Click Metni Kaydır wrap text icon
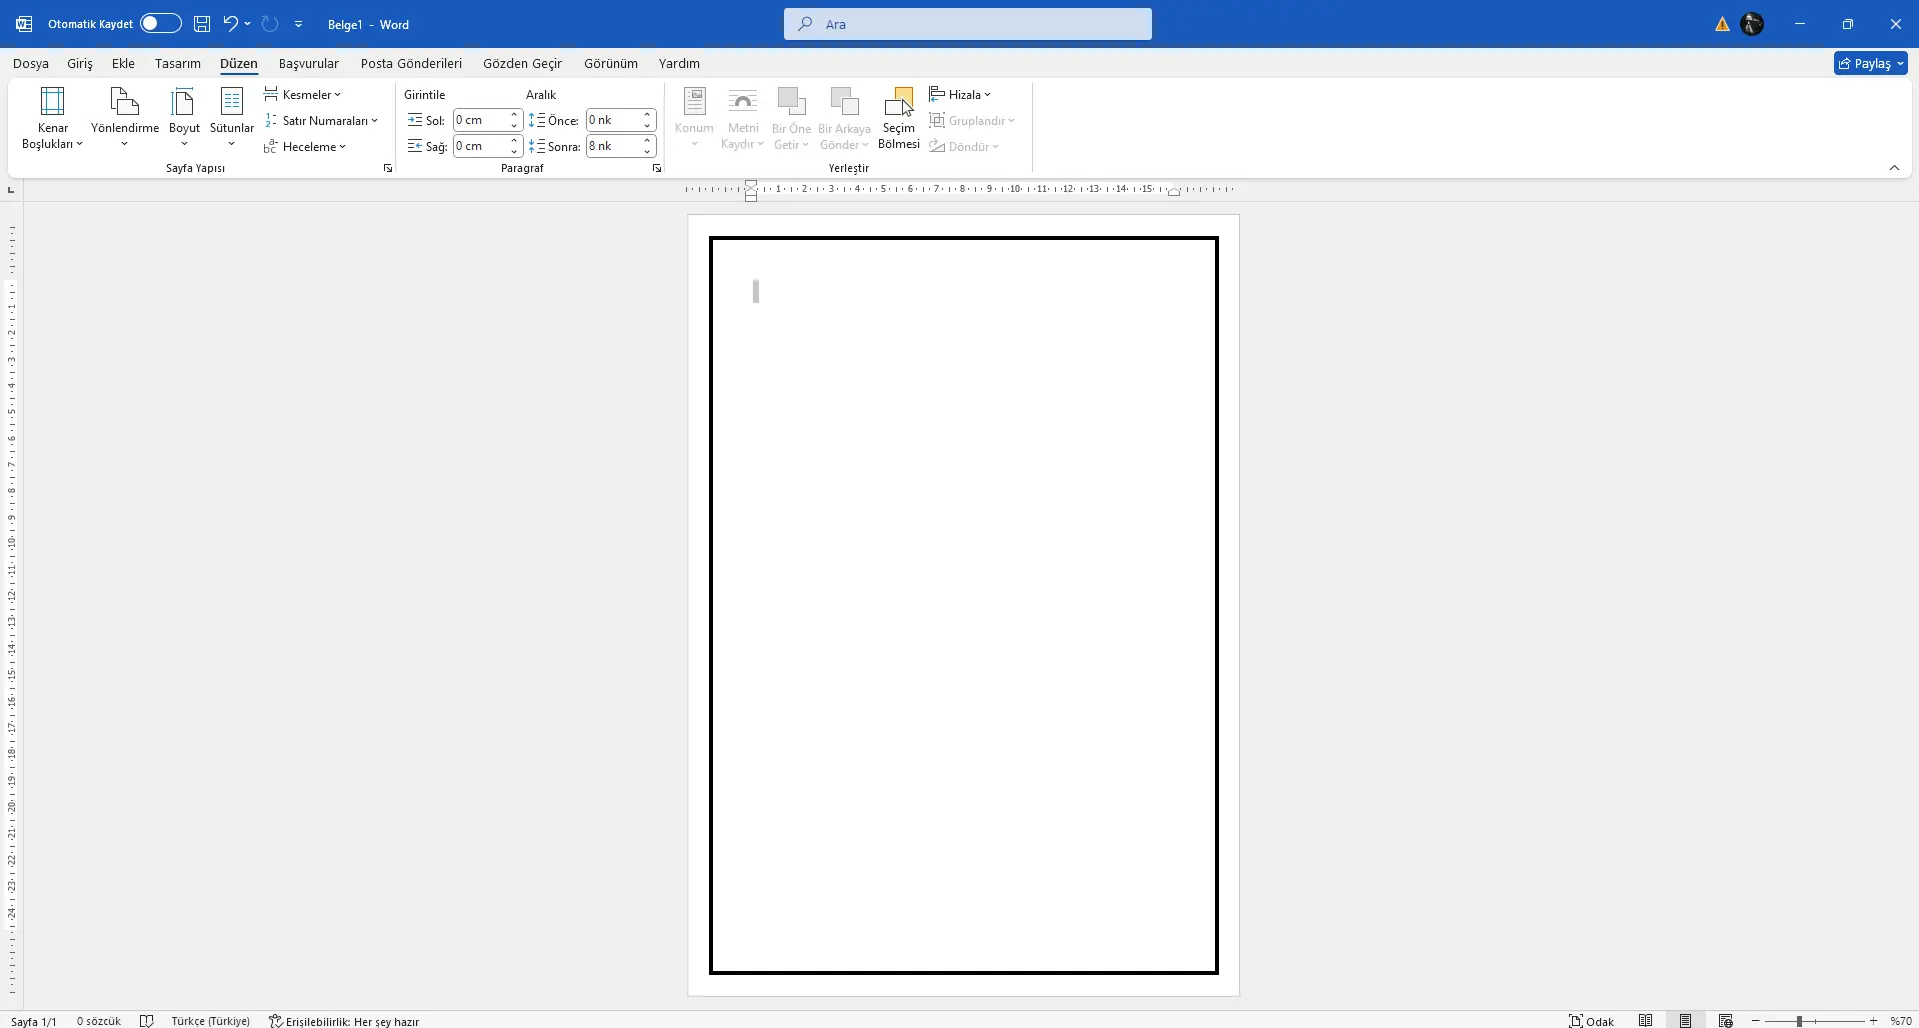 (x=742, y=118)
